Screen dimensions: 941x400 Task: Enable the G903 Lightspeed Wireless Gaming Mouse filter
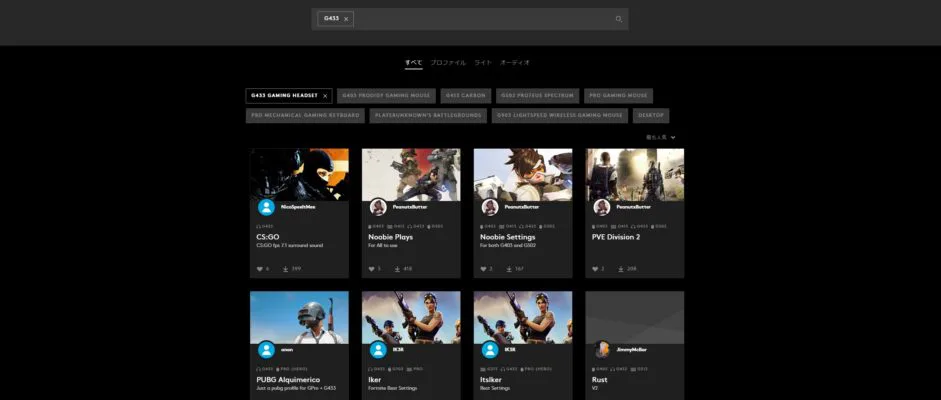(559, 115)
